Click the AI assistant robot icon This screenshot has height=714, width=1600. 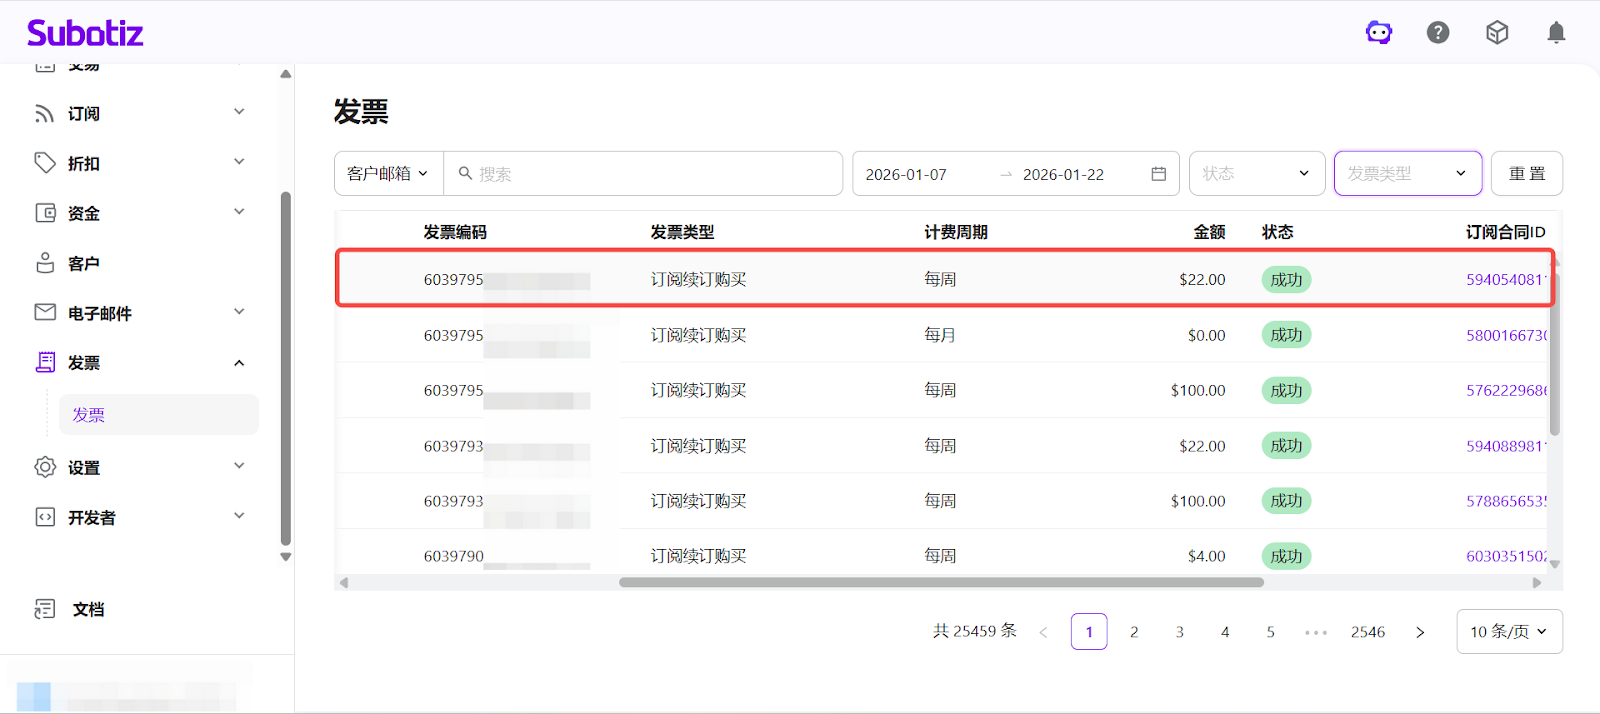point(1379,33)
